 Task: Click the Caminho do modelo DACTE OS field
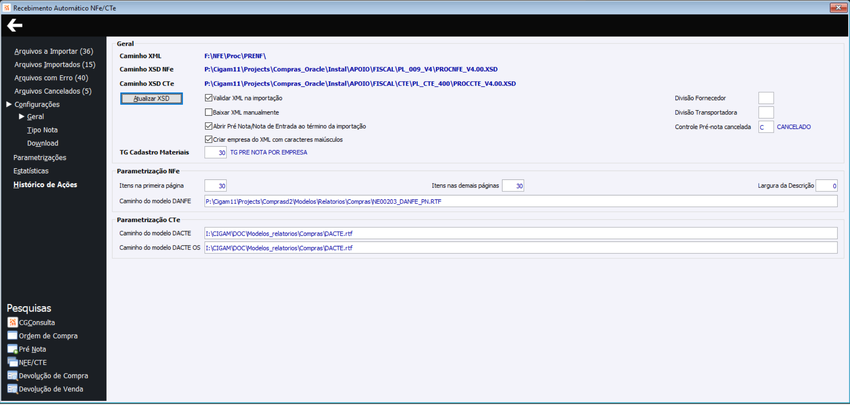coord(521,248)
